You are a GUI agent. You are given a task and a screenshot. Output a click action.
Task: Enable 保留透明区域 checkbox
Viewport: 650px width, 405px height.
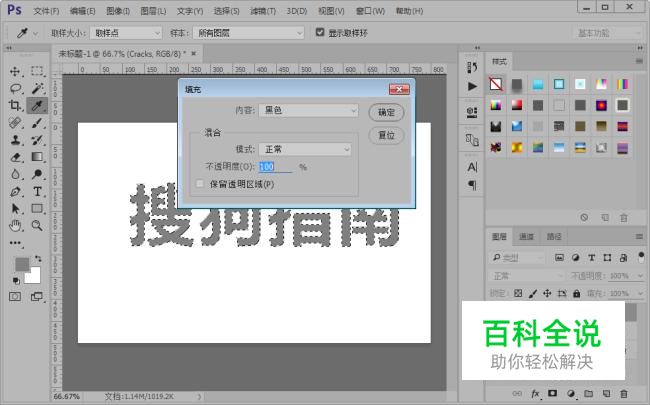(x=200, y=184)
